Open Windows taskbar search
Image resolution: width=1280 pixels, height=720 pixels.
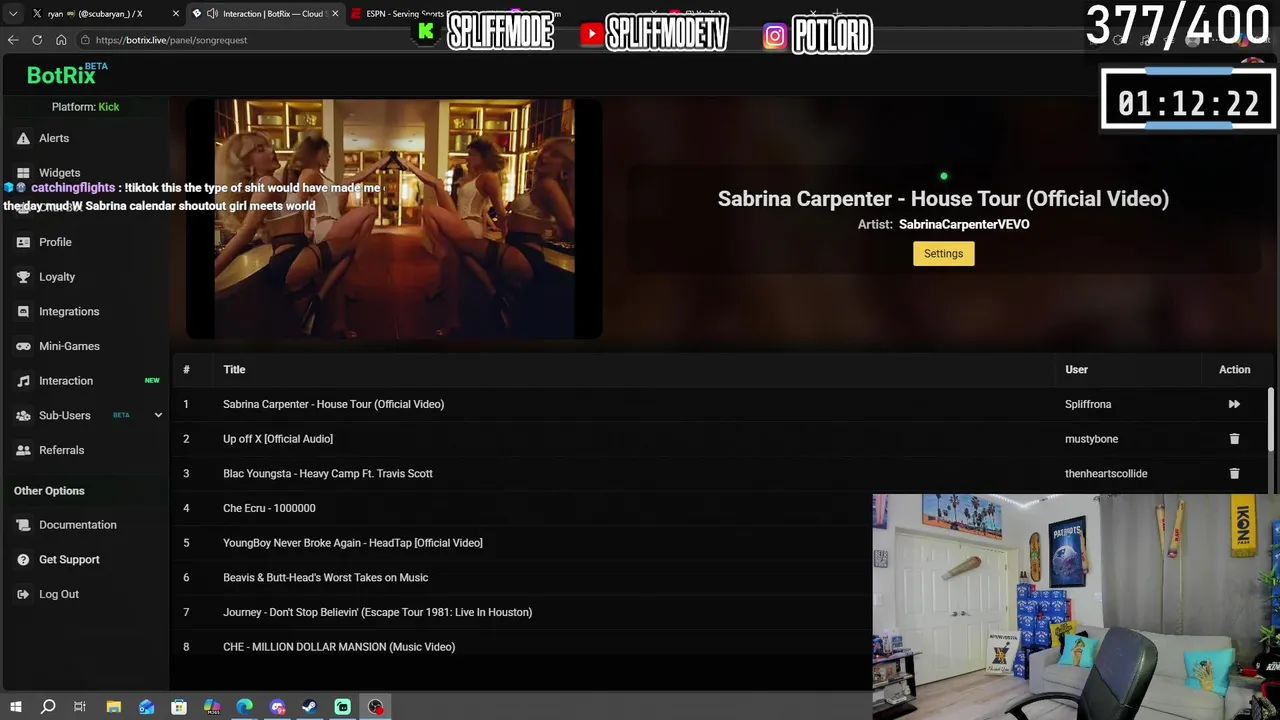(48, 707)
